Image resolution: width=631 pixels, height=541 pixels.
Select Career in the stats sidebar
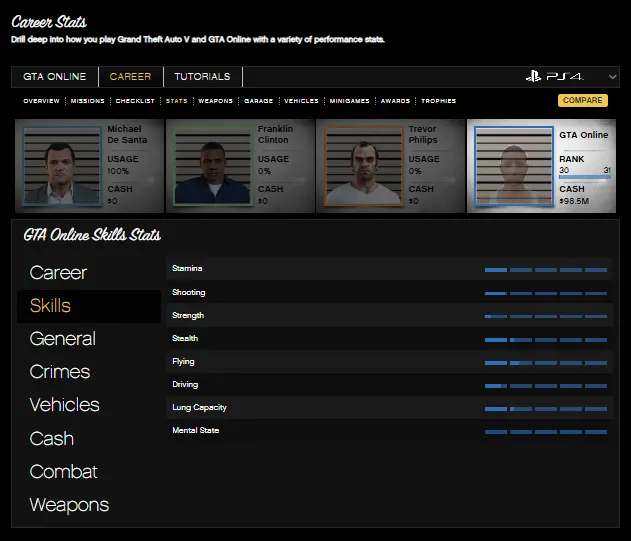click(x=58, y=273)
